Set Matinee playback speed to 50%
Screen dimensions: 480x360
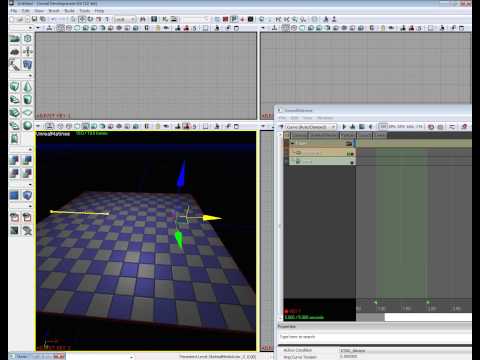coord(401,127)
